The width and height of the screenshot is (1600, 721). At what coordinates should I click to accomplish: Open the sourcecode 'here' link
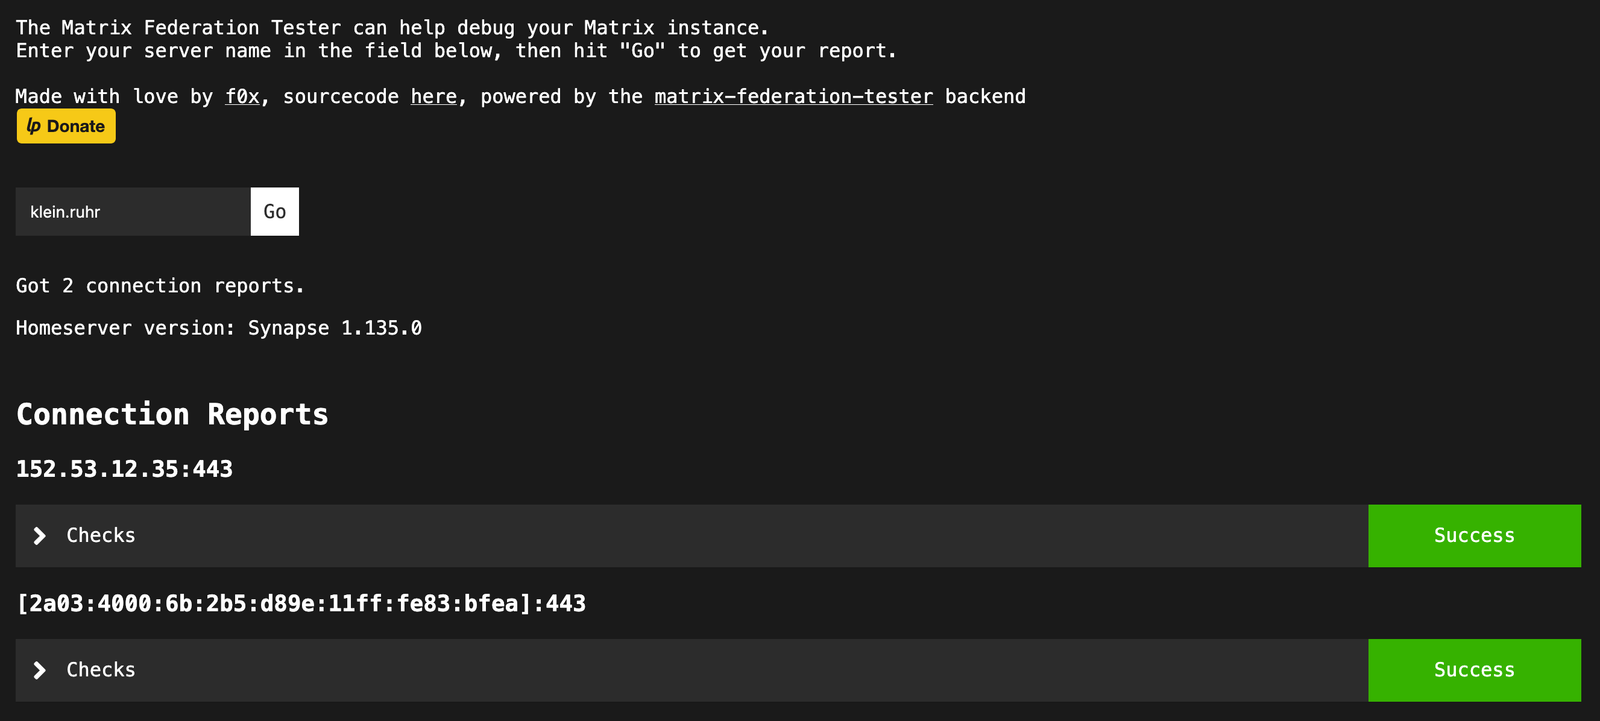[434, 96]
